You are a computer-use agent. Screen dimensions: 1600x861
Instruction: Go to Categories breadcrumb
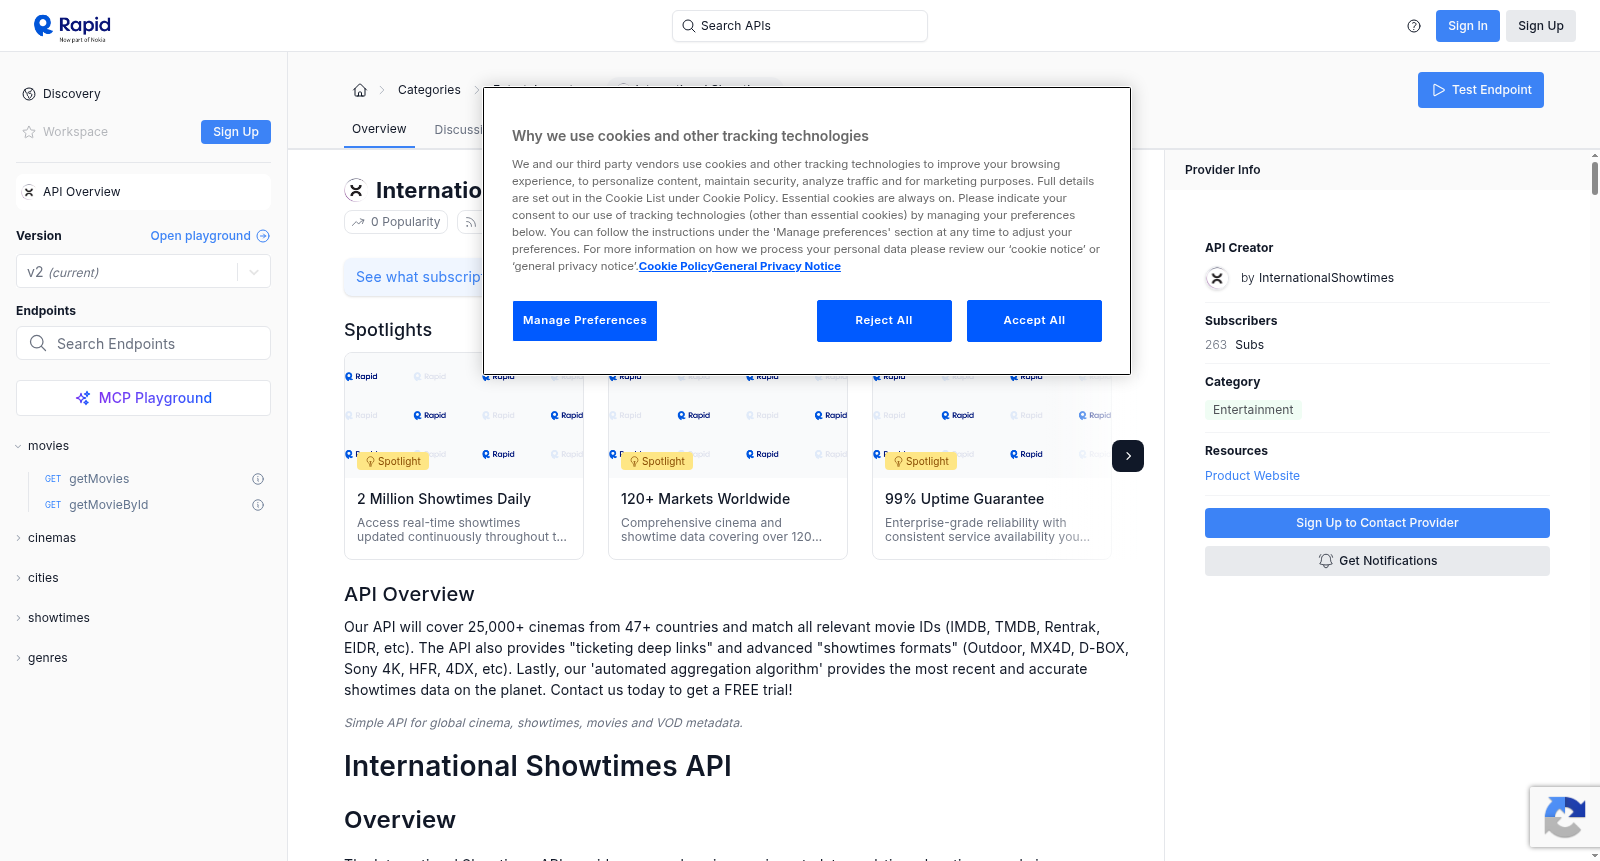tap(429, 90)
